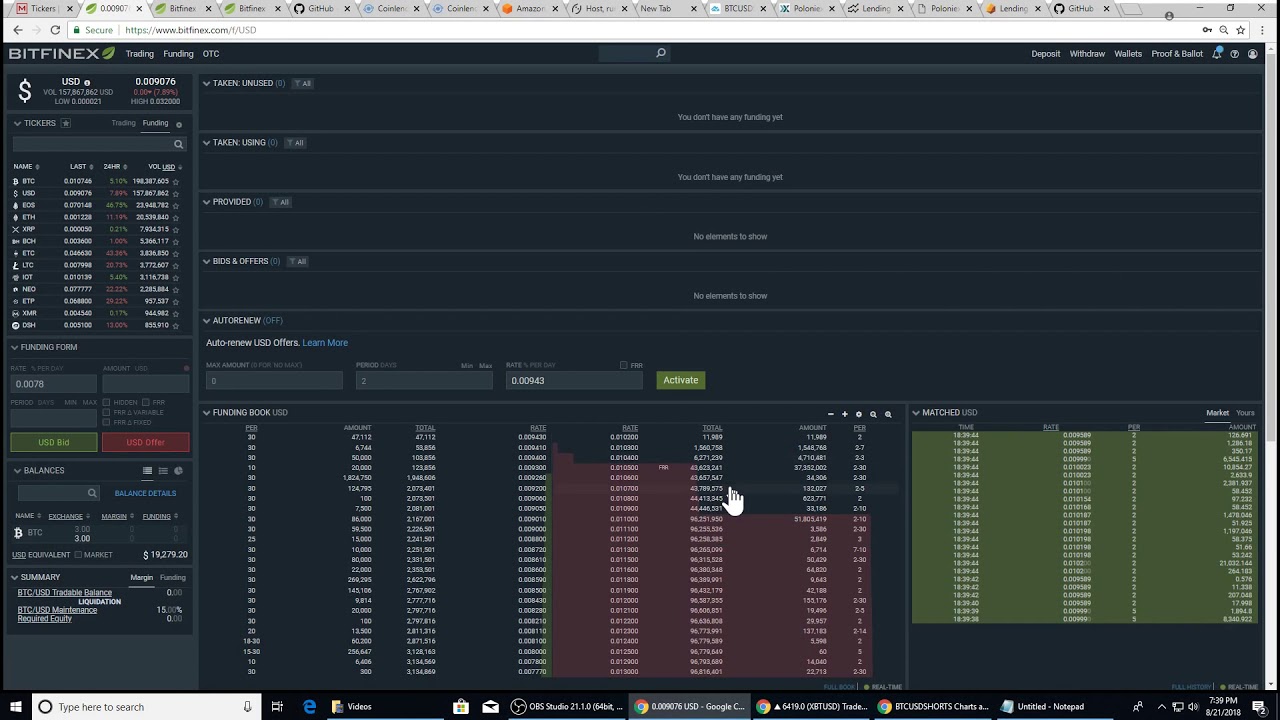Open funding book settings gear
This screenshot has height=720, width=1280.
(x=858, y=413)
